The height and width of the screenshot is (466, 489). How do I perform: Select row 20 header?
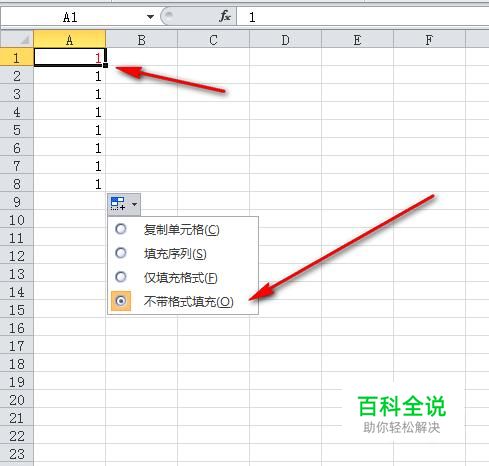point(17,400)
